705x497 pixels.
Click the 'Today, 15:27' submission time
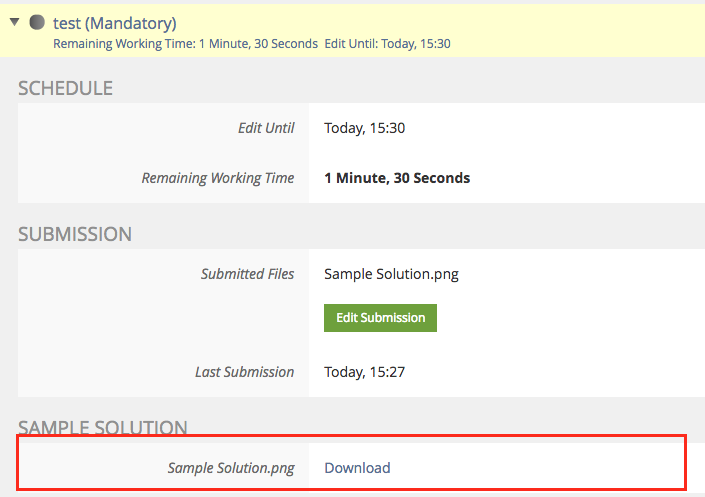364,372
